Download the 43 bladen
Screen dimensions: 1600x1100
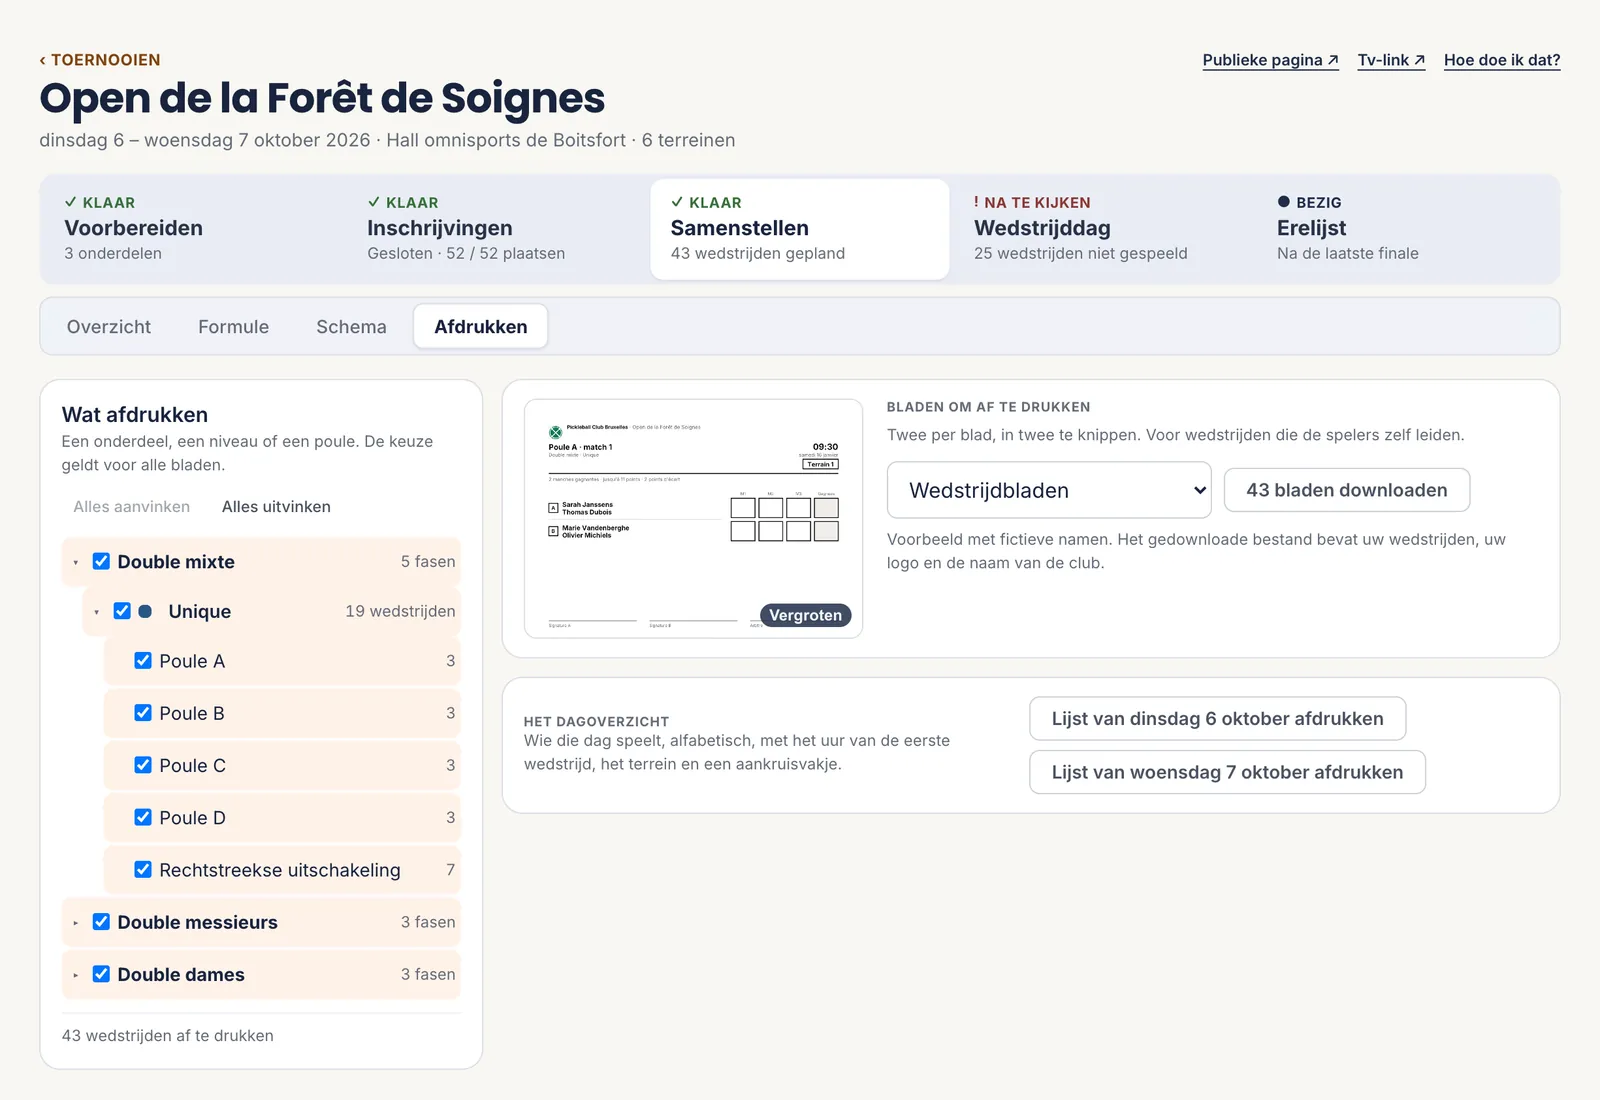pos(1347,490)
